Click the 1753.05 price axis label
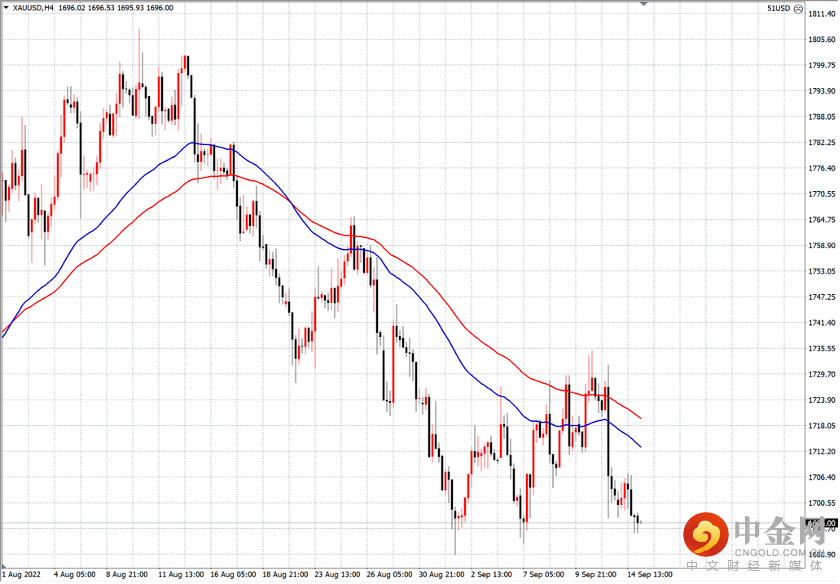Screen dimensions: 840x584 pos(821,271)
